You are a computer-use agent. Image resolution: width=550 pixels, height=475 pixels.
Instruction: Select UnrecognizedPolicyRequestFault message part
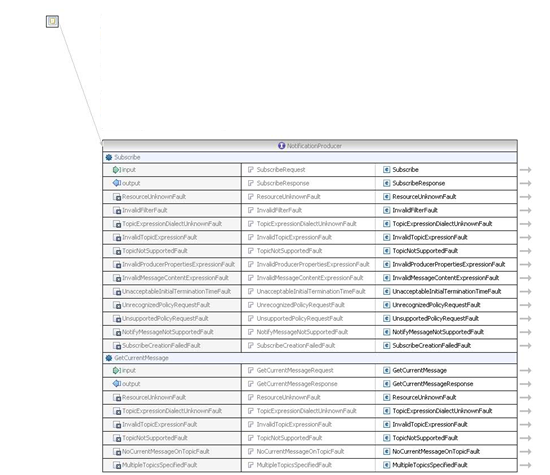click(300, 305)
